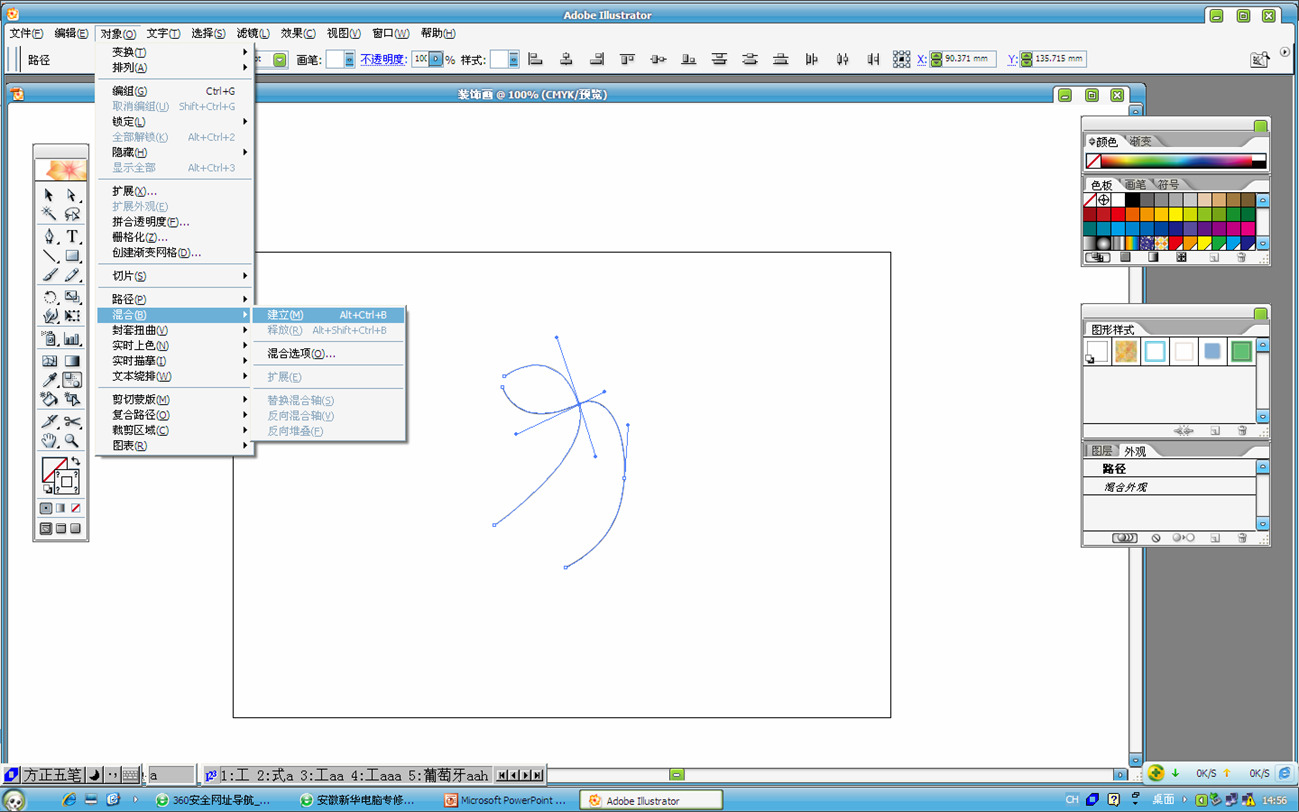The width and height of the screenshot is (1299, 812).
Task: Open the 样式 style dropdown in control bar
Action: (512, 60)
